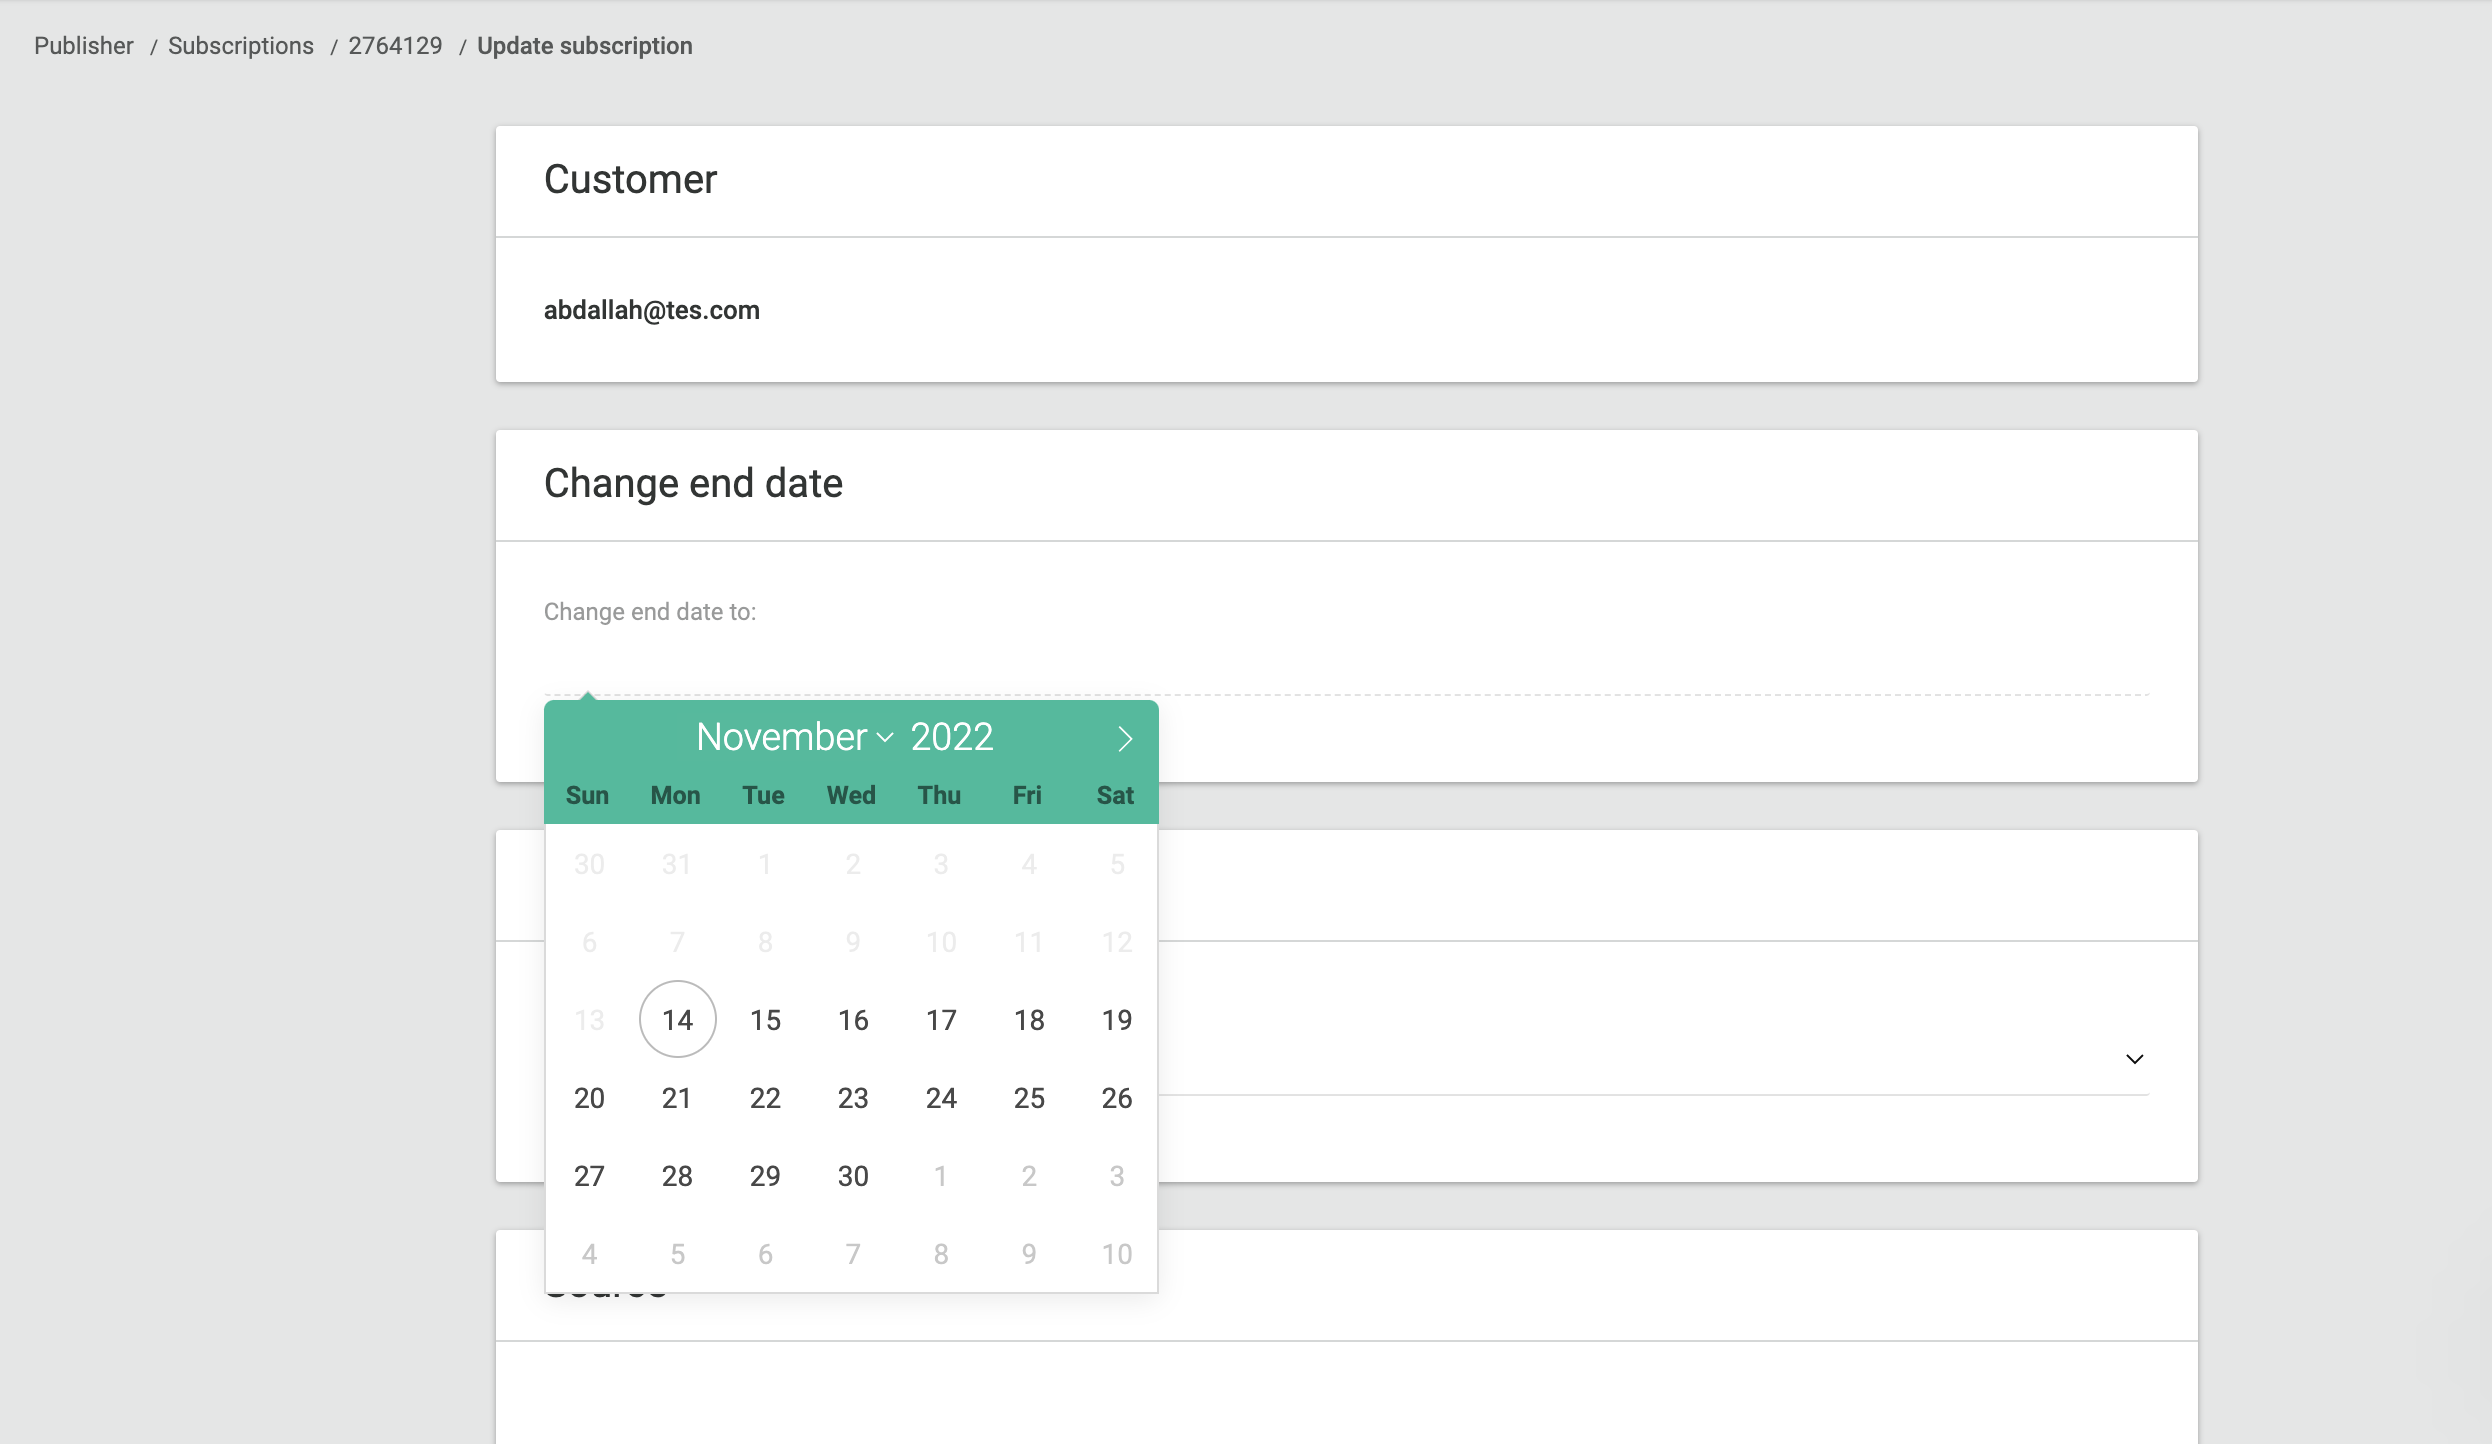Go to next month in calendar
Screen dimensions: 2492x1444
pyautogui.click(x=1125, y=739)
